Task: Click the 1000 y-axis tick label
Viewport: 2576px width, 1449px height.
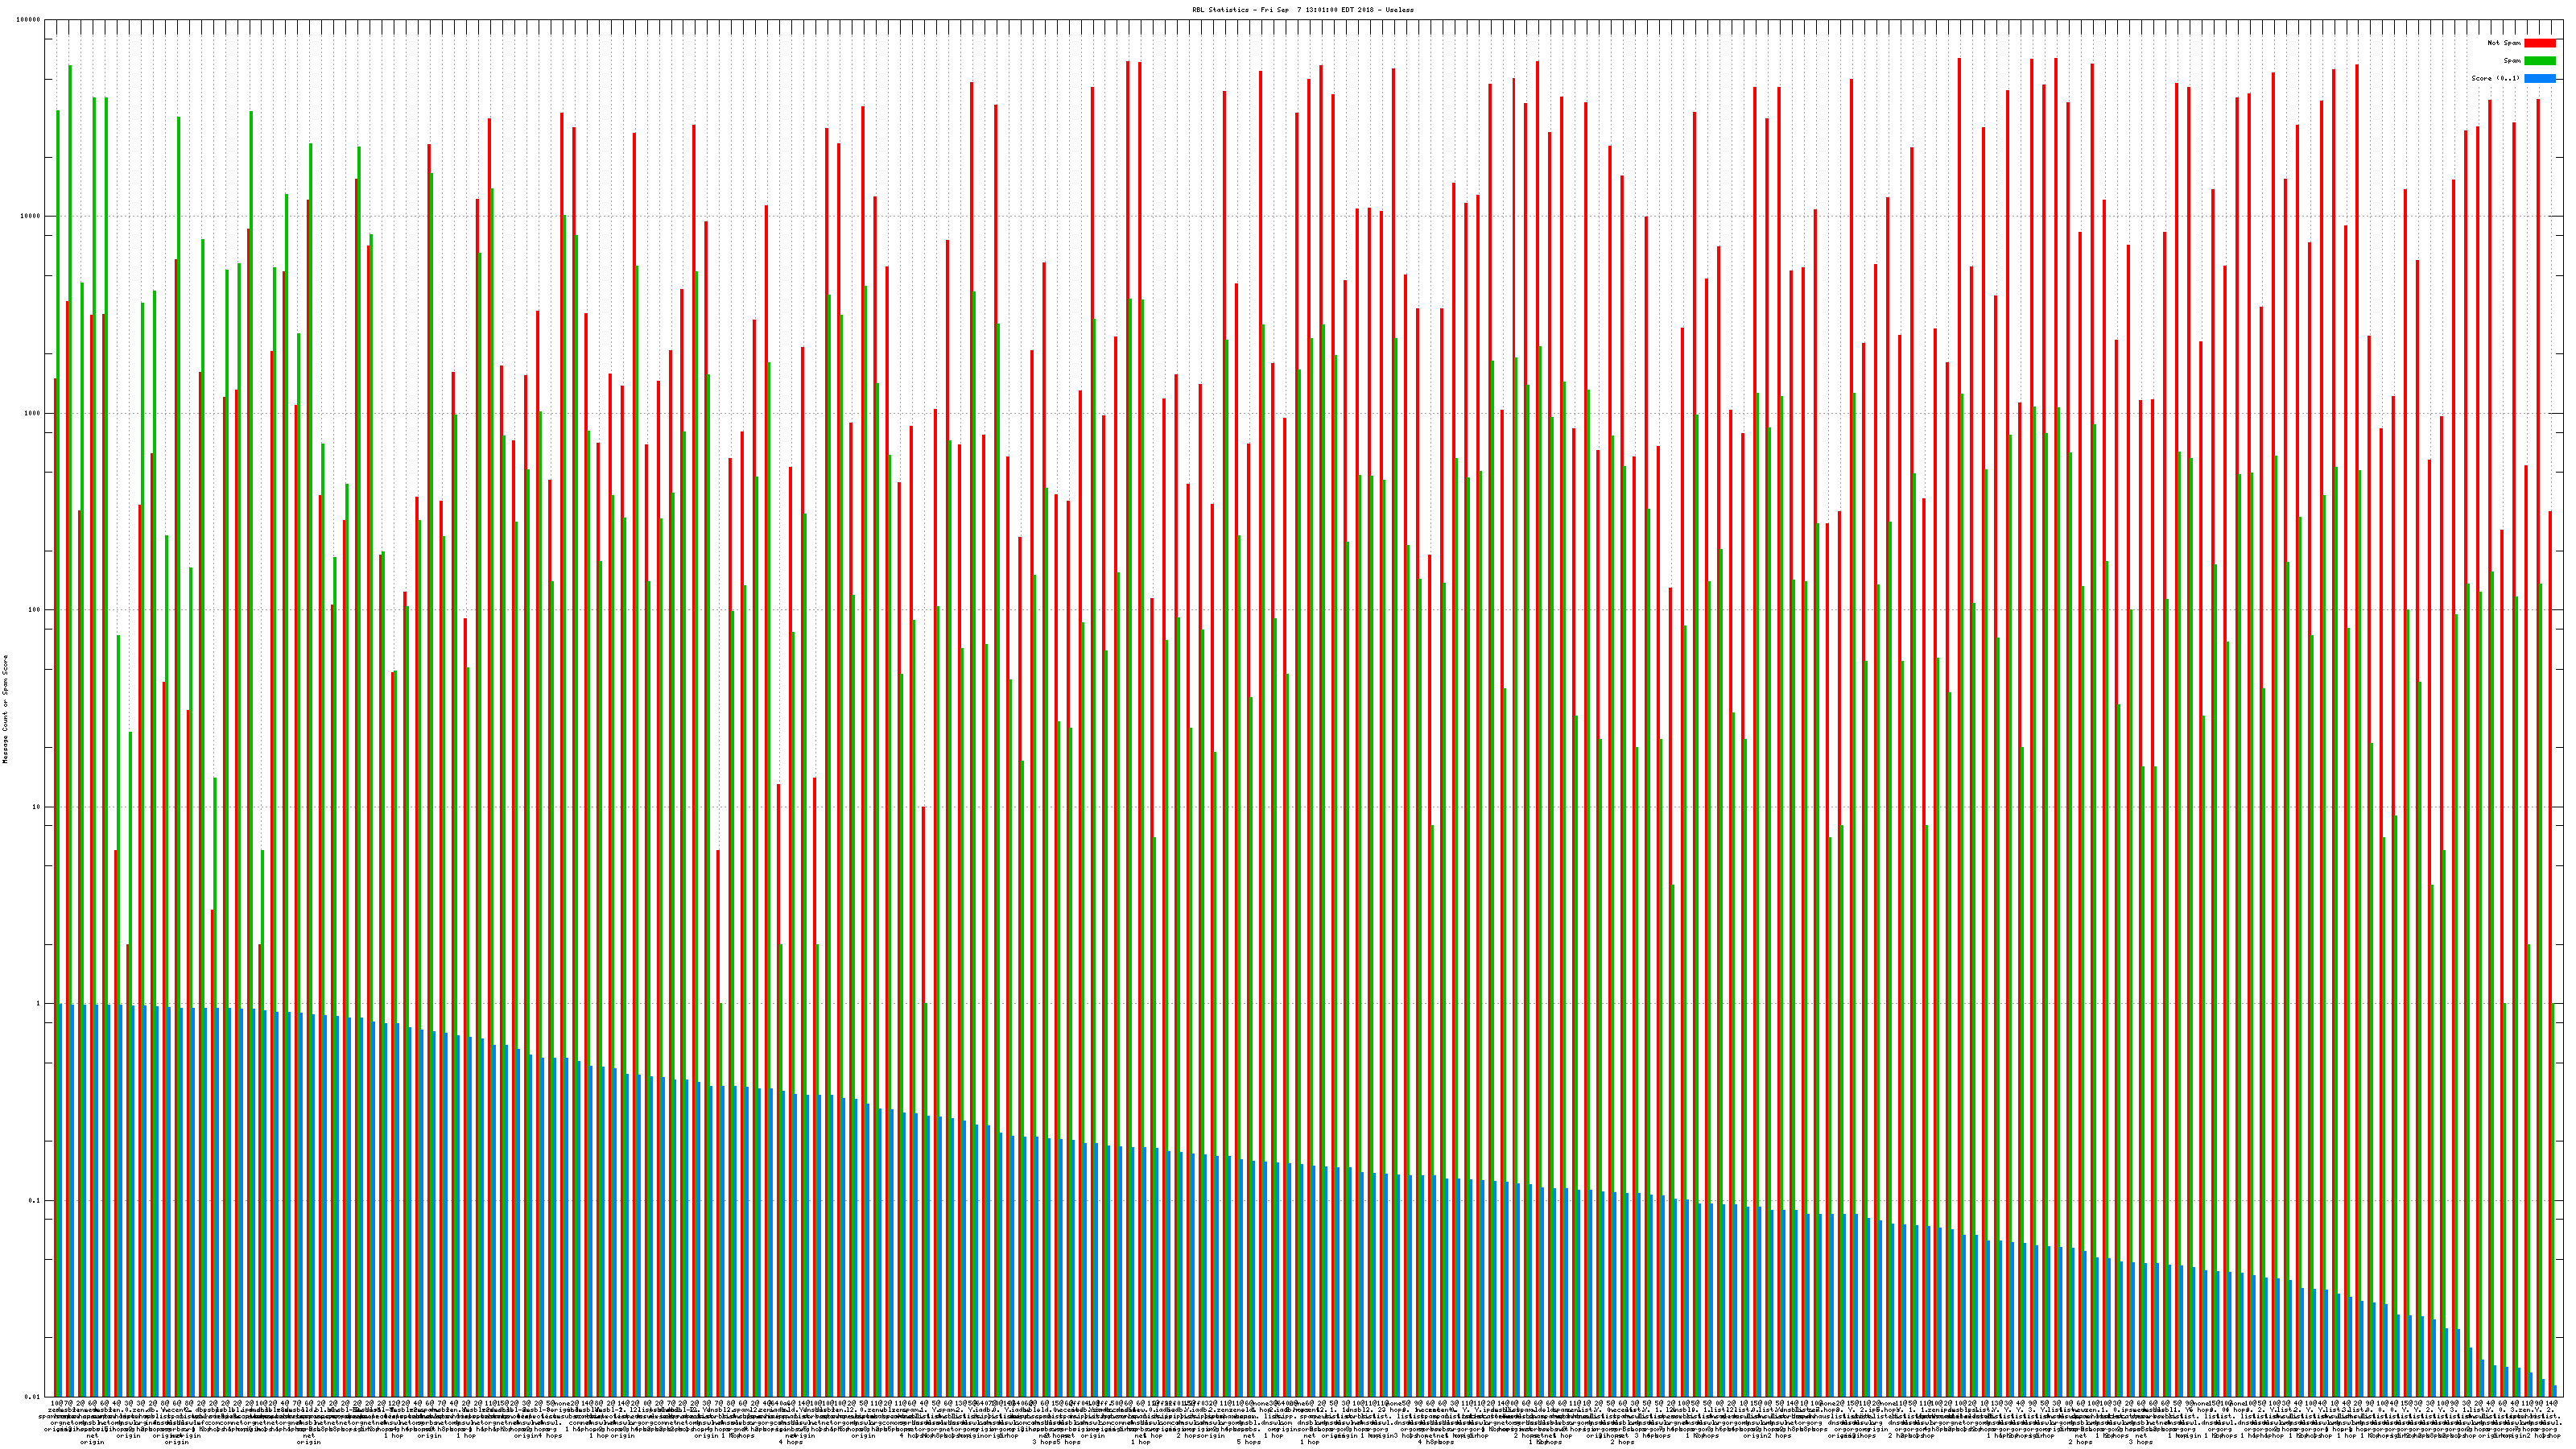Action: (34, 413)
